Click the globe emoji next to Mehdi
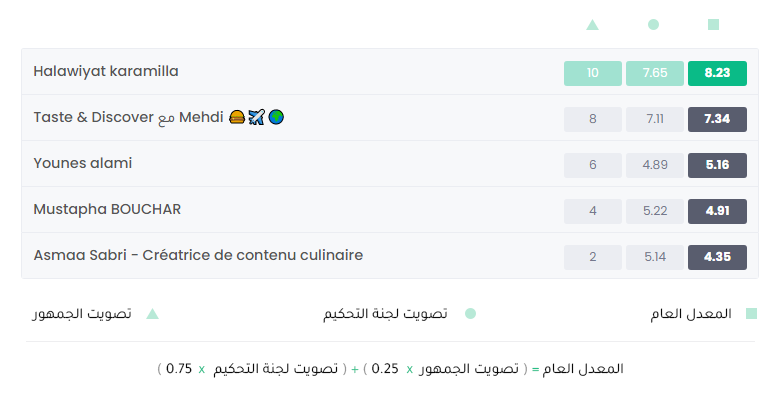 click(x=276, y=117)
